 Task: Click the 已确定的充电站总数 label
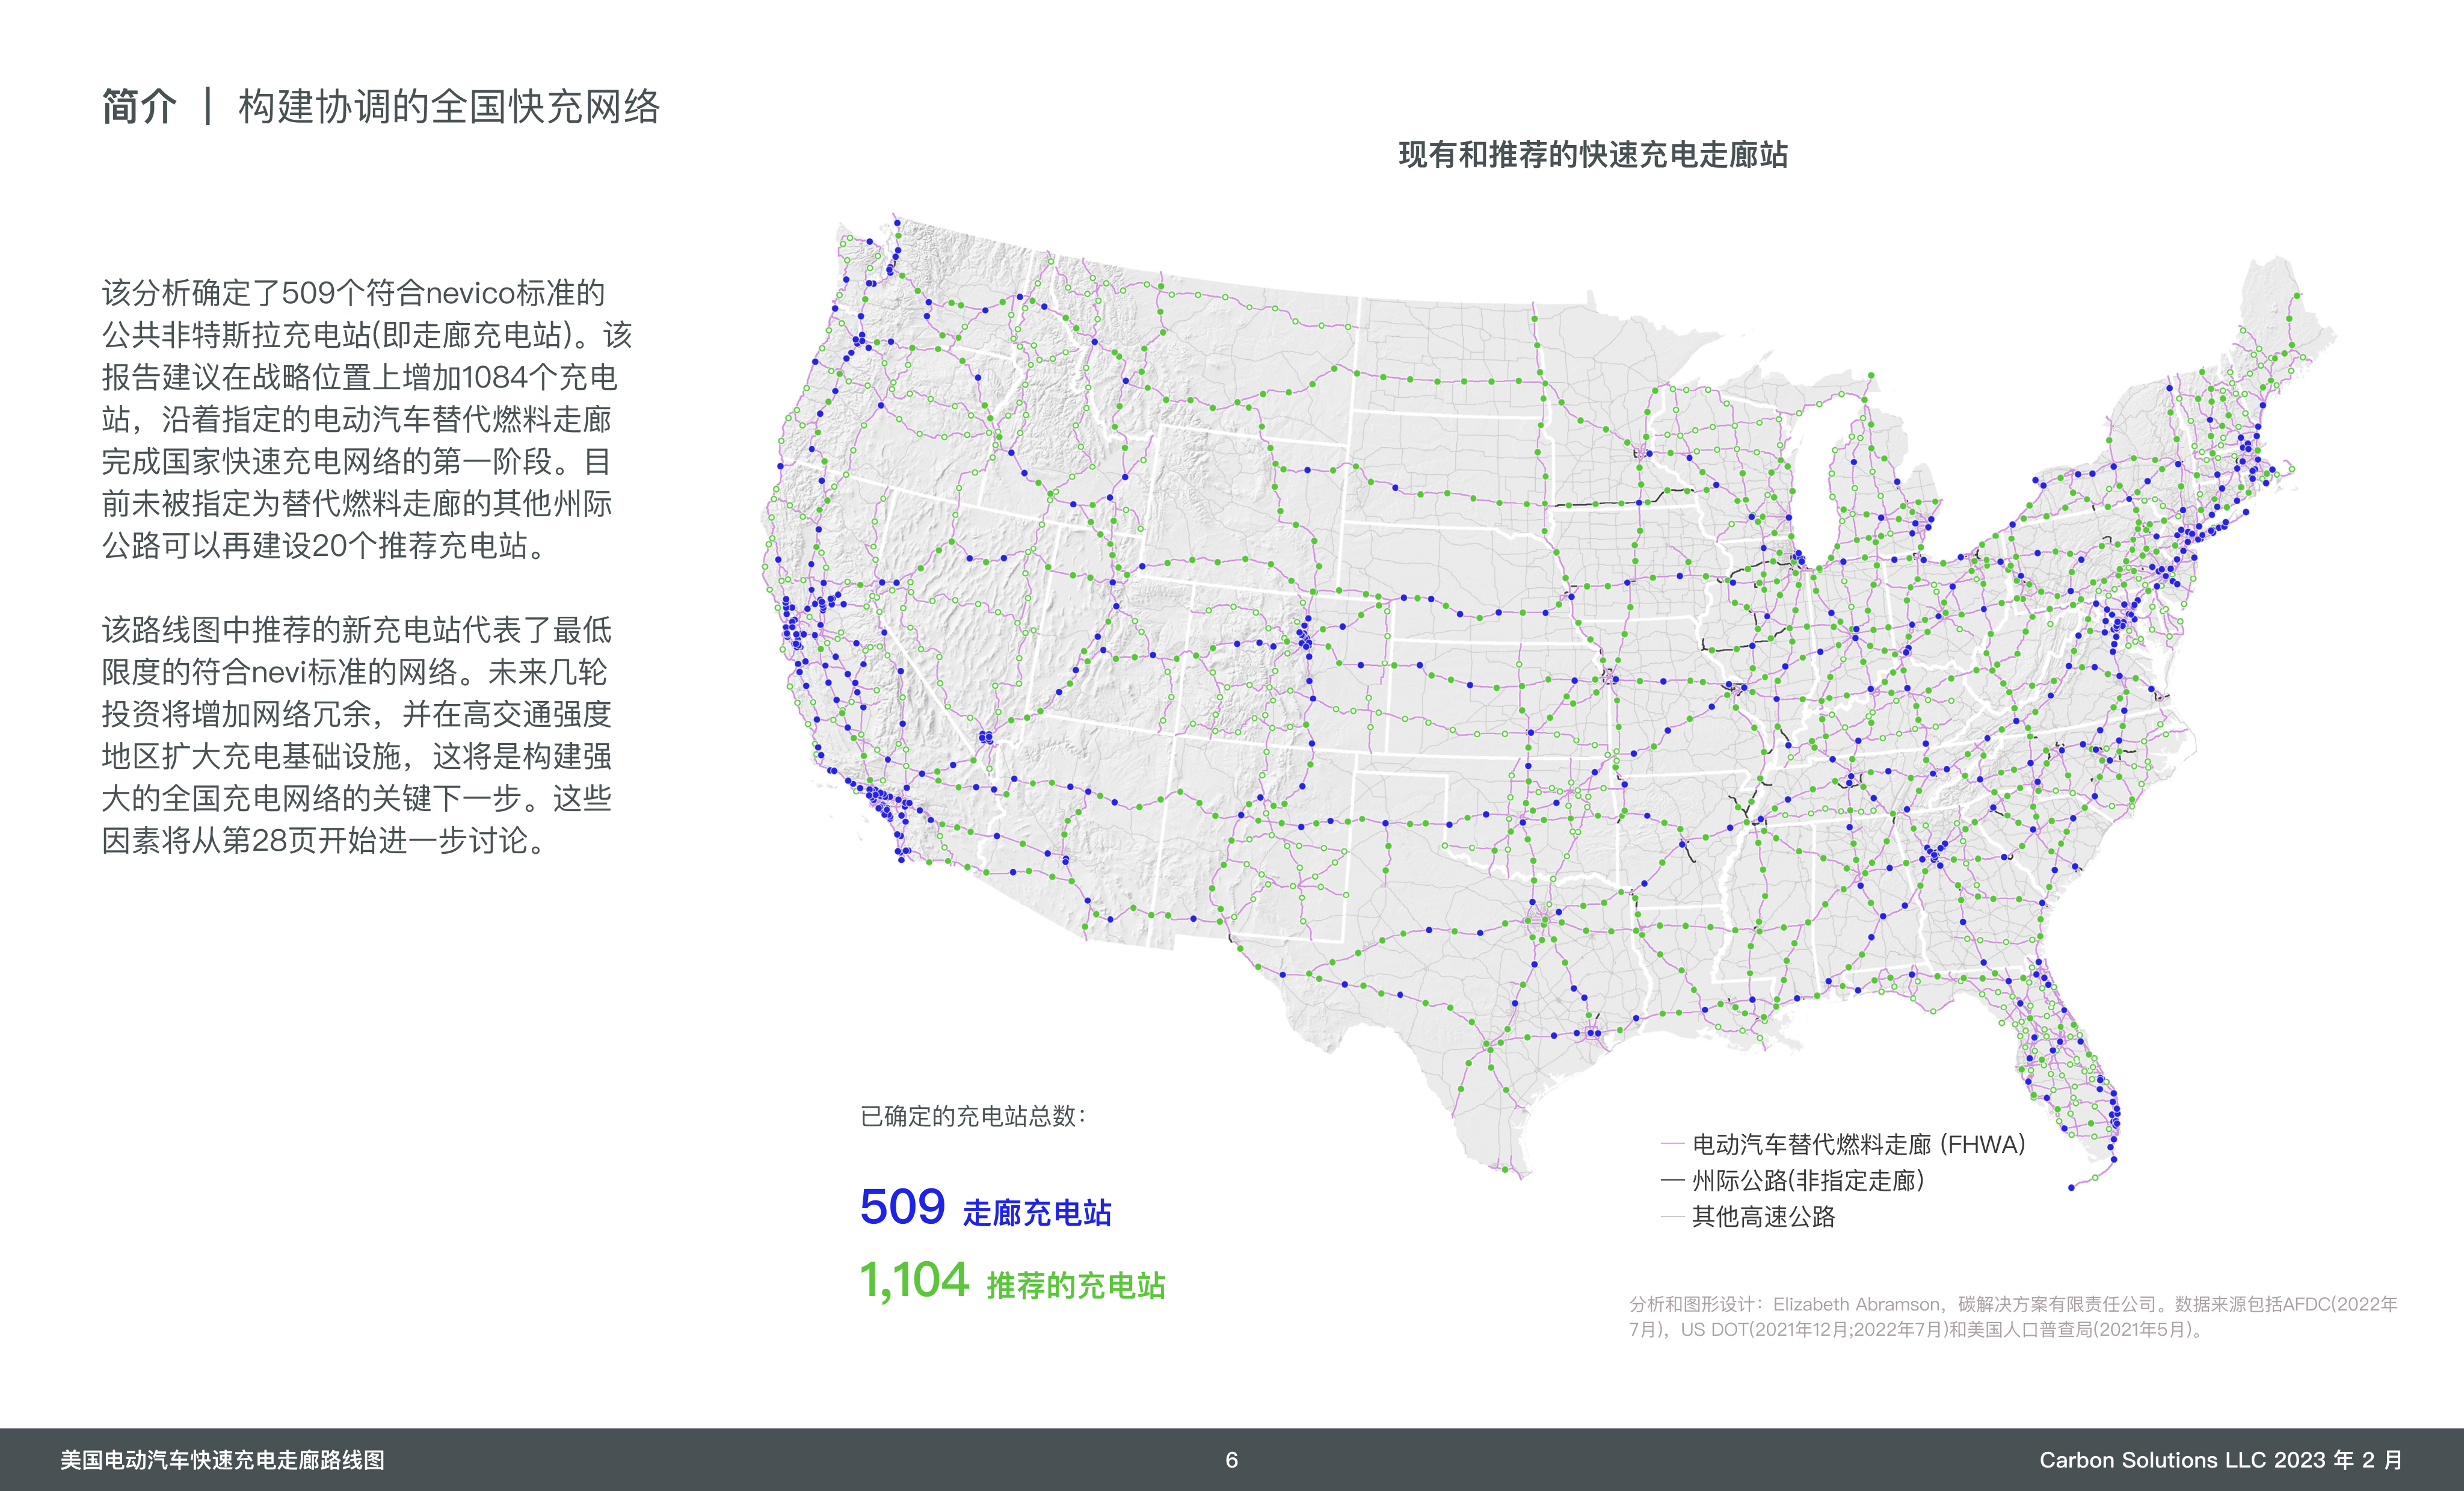tap(973, 1116)
